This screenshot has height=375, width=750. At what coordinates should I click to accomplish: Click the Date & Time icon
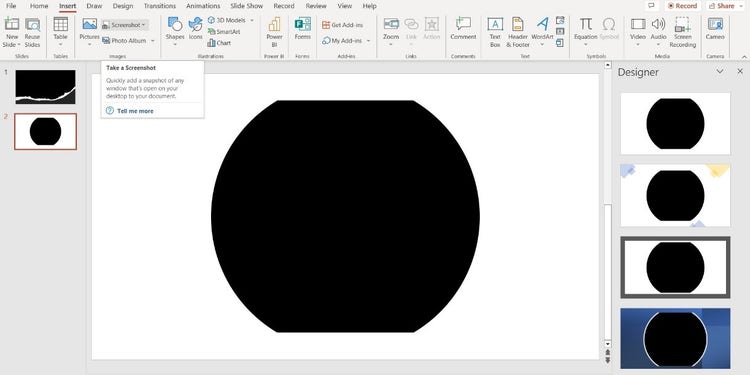[x=560, y=21]
